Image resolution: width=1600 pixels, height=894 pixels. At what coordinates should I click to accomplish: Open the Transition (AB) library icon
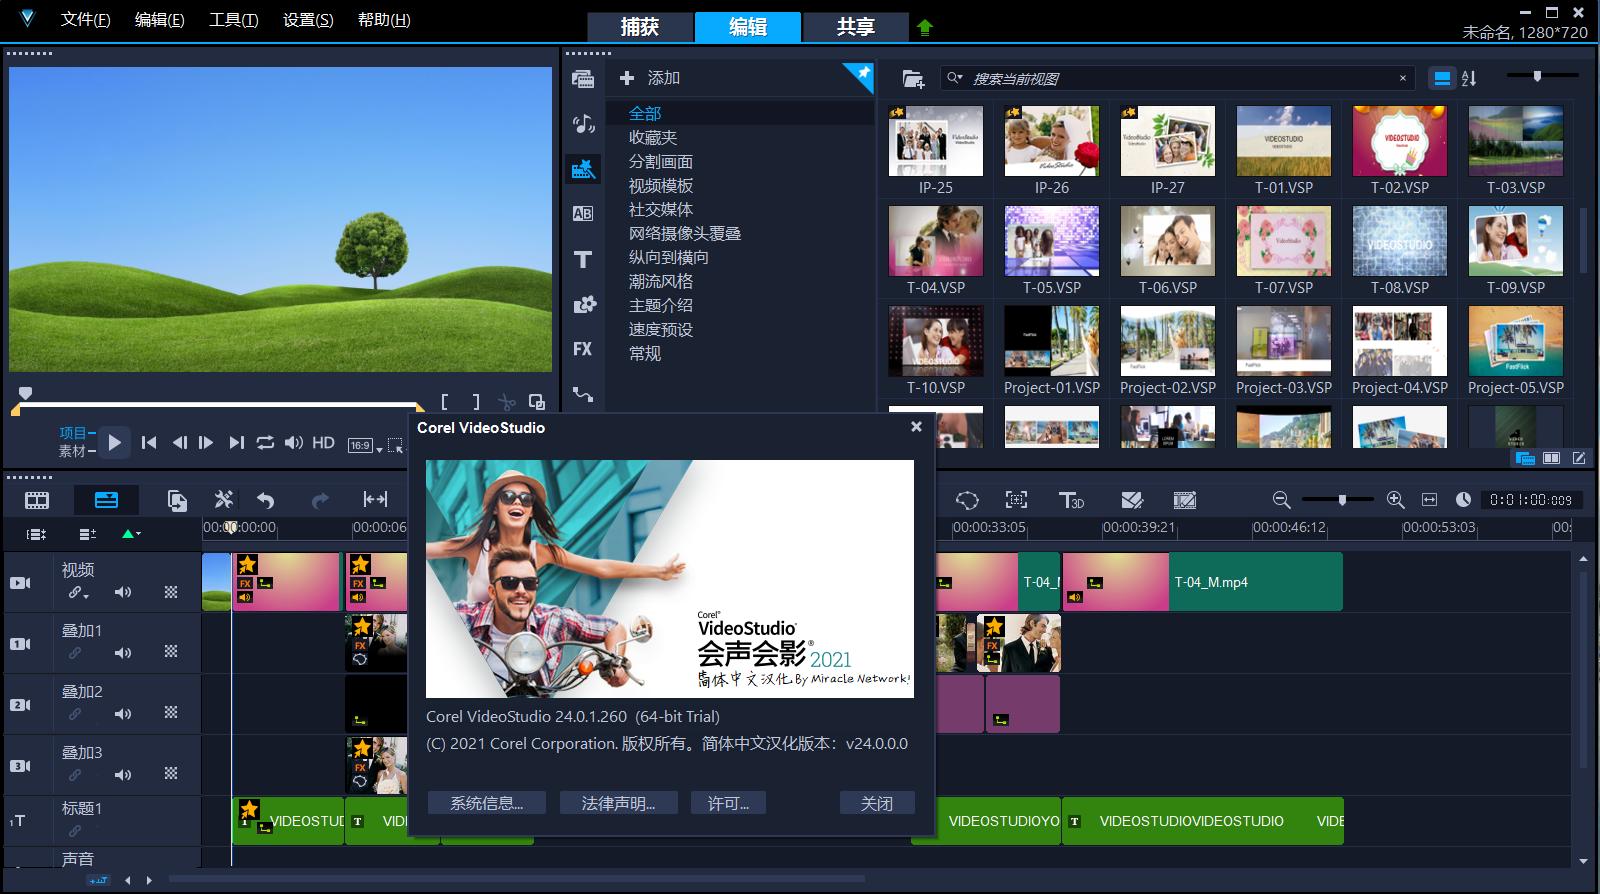(583, 213)
